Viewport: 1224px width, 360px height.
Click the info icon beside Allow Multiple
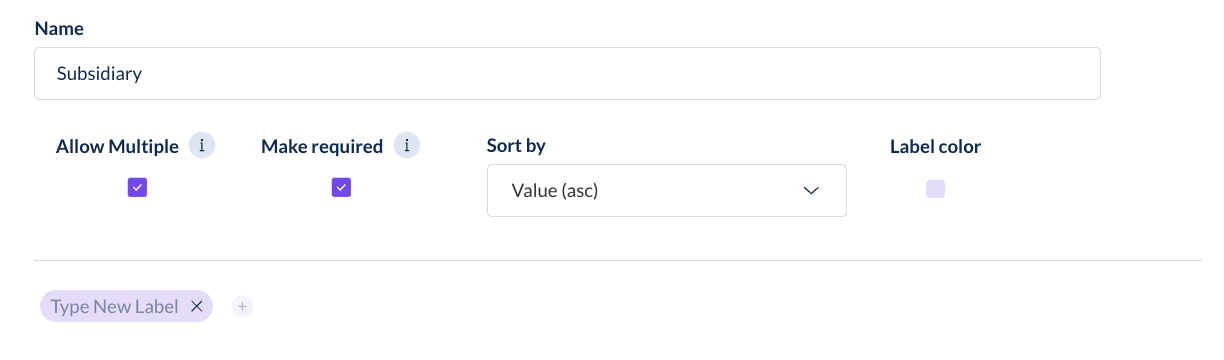pos(202,146)
